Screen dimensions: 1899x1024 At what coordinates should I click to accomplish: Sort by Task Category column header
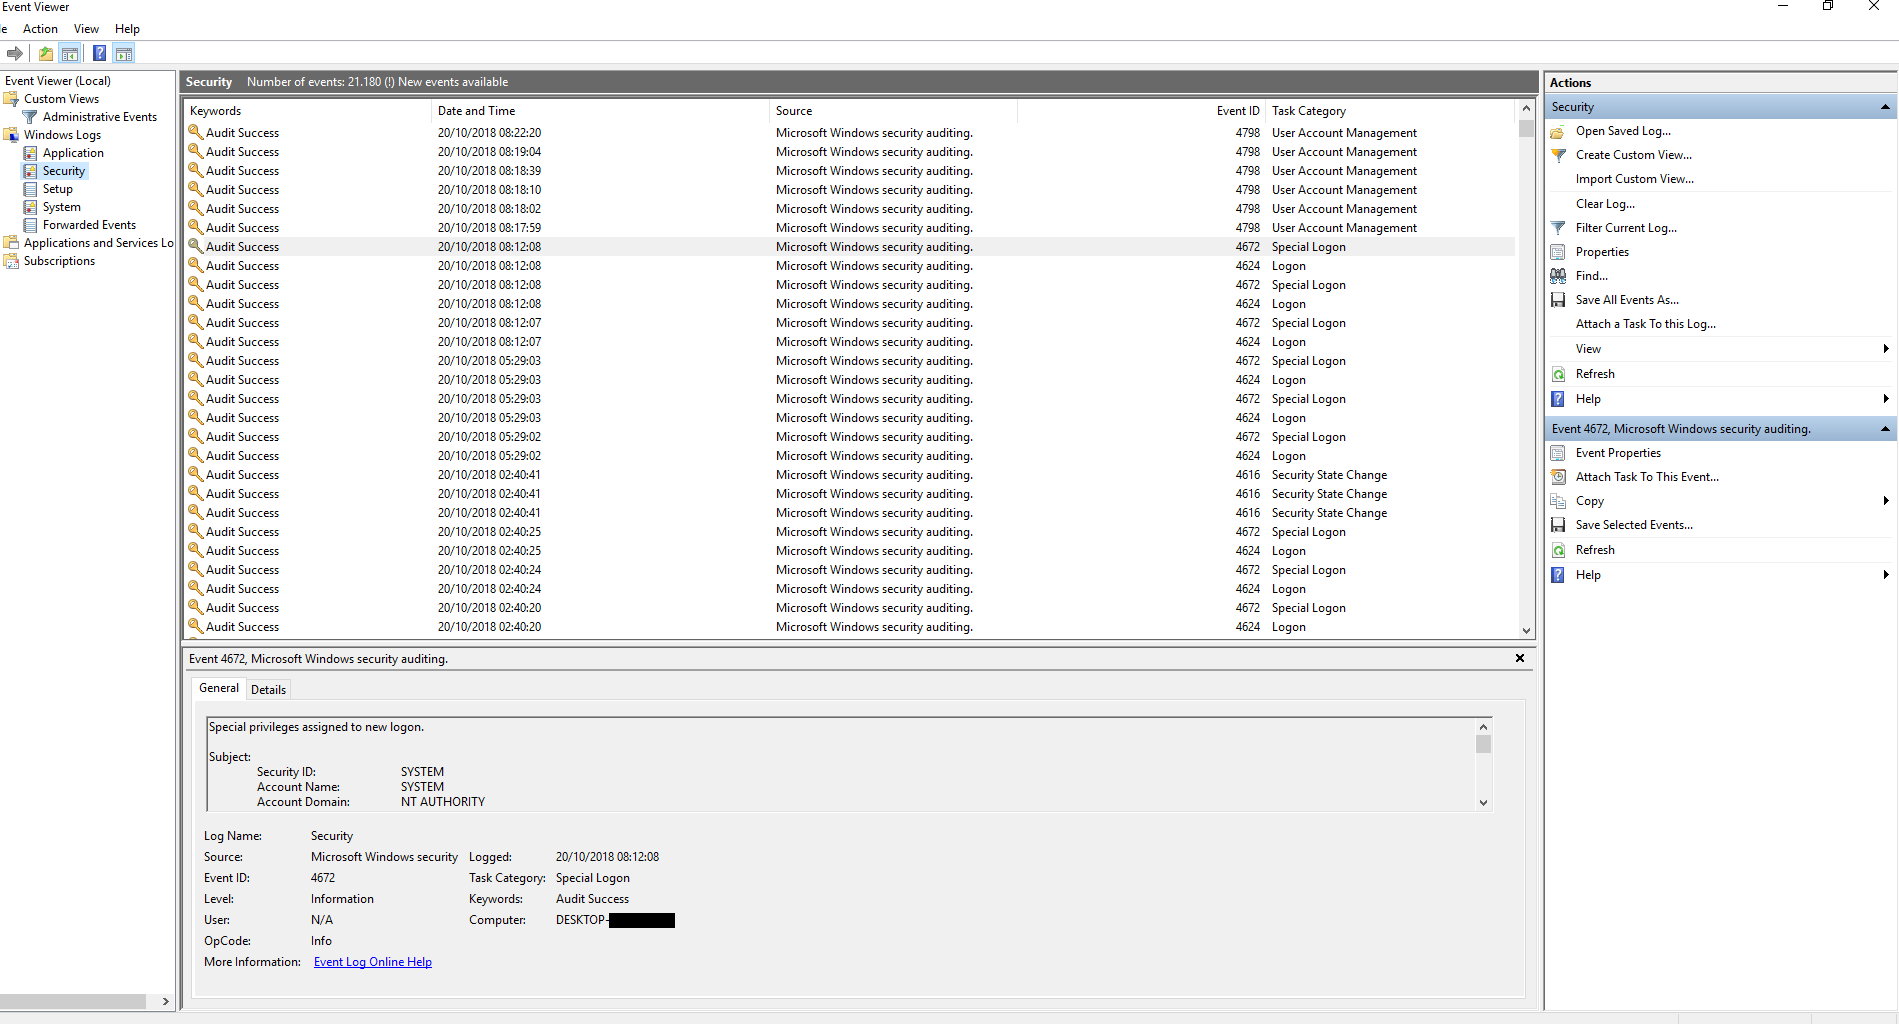(x=1391, y=111)
